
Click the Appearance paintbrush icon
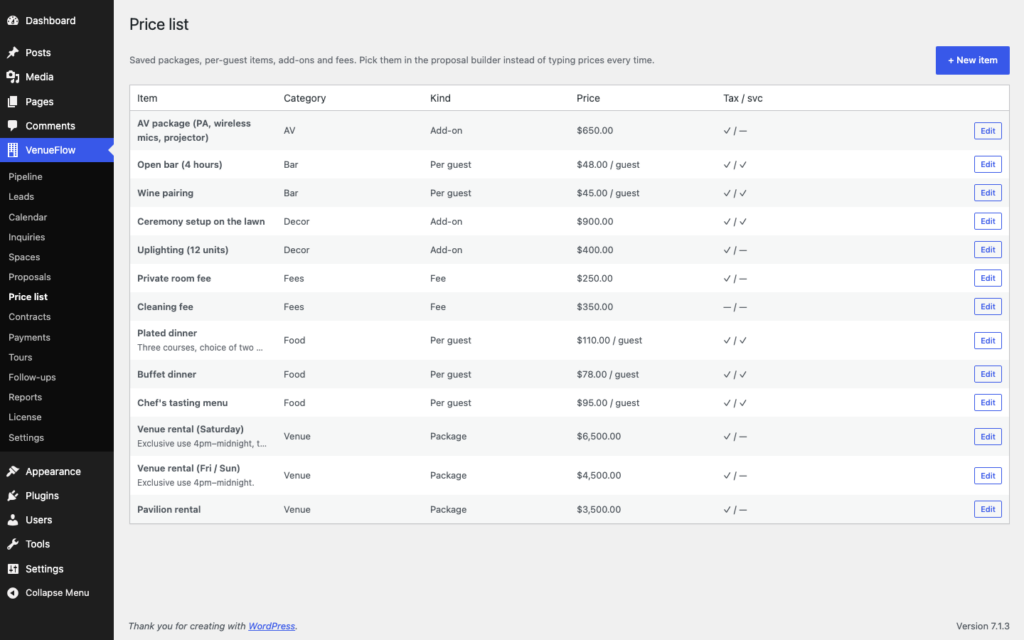(12, 471)
